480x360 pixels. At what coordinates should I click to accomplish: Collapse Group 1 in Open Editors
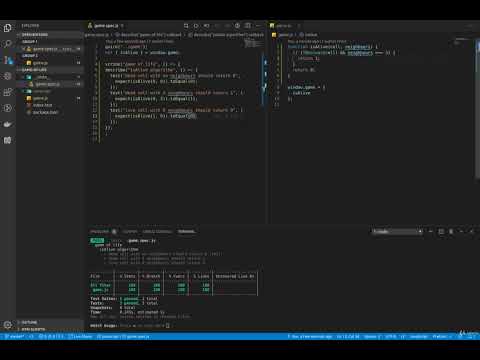tap(50, 42)
